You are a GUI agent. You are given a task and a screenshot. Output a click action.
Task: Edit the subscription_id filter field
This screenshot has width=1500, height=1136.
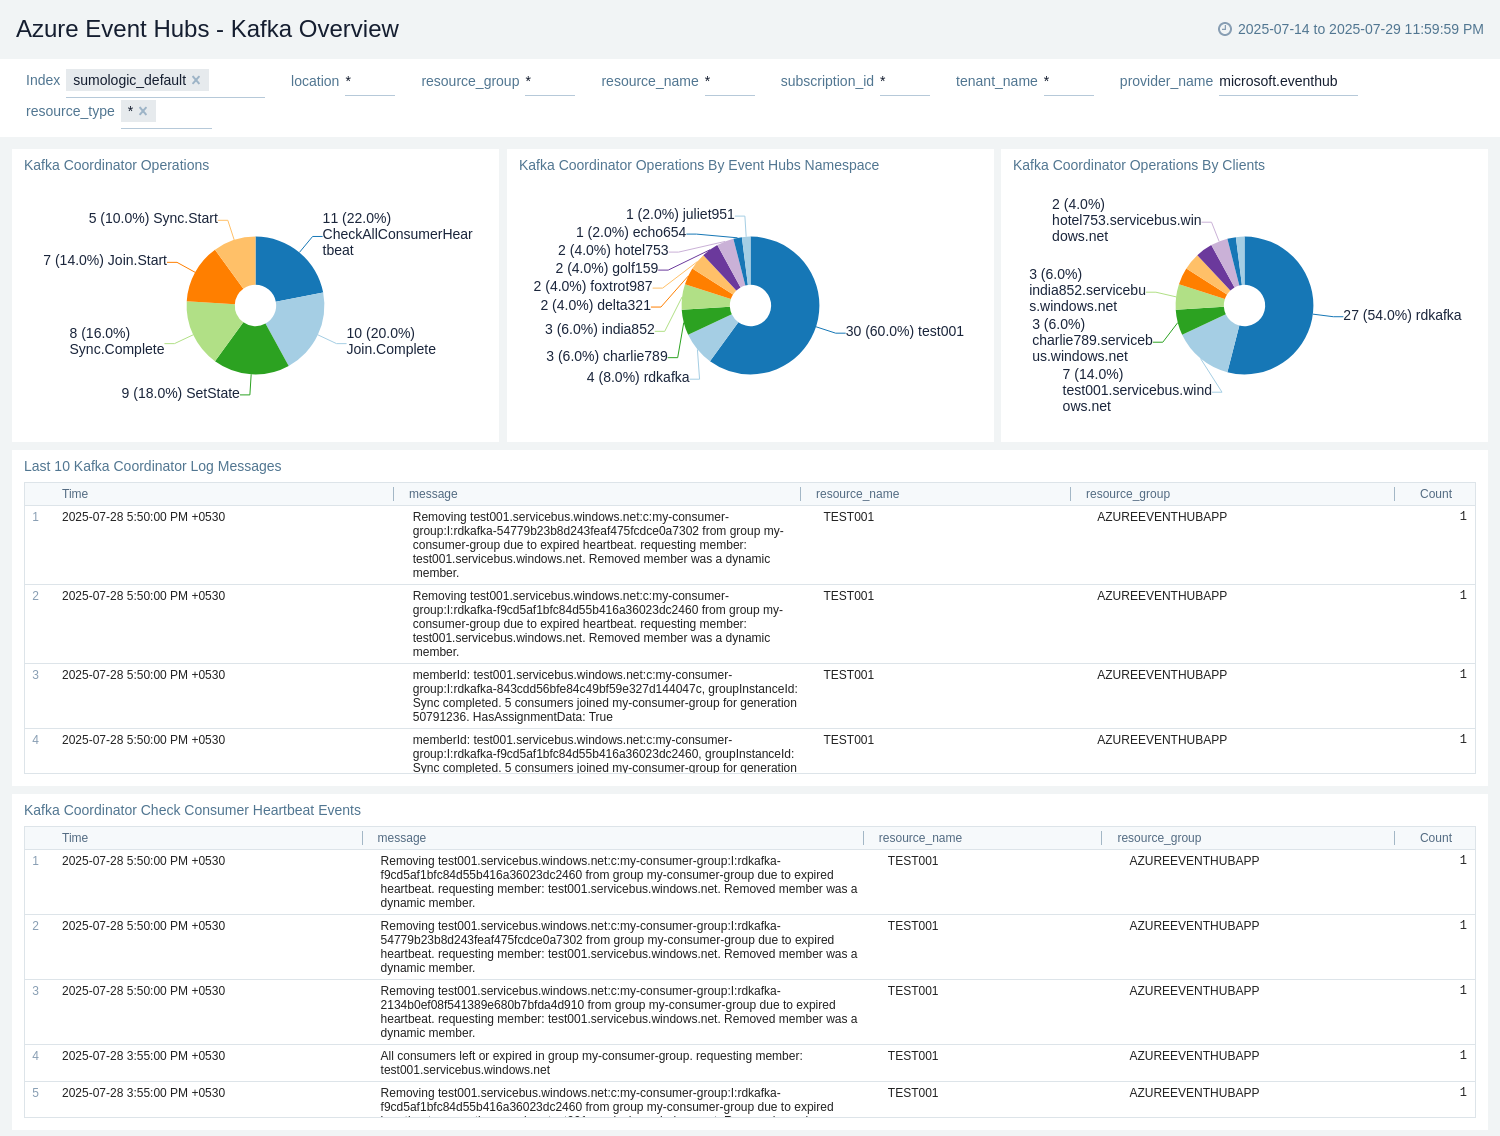(905, 81)
